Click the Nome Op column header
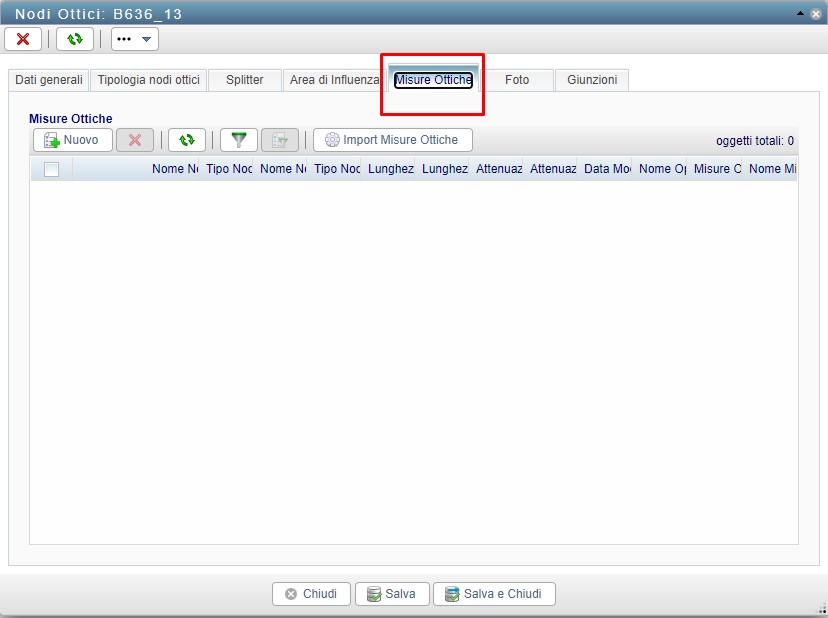This screenshot has height=618, width=828. [x=662, y=169]
